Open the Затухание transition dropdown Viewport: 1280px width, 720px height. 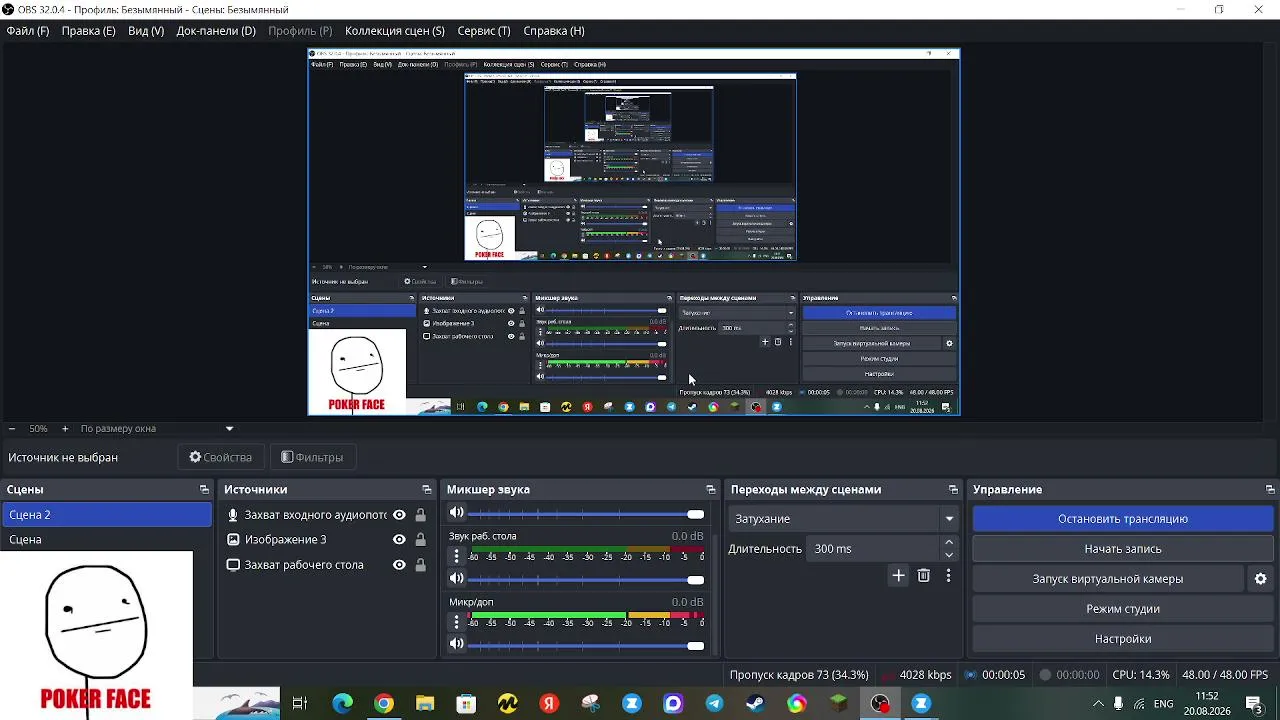(844, 519)
